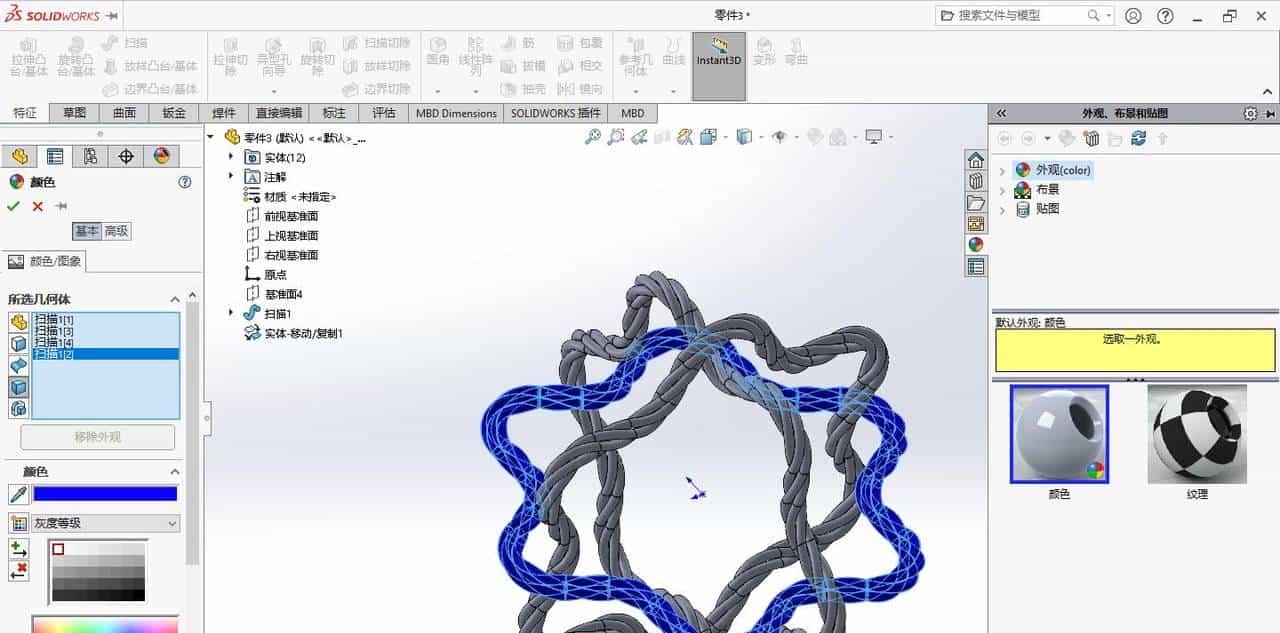
Task: Switch to the 评估 (Evaluate) ribbon tab
Action: [384, 113]
